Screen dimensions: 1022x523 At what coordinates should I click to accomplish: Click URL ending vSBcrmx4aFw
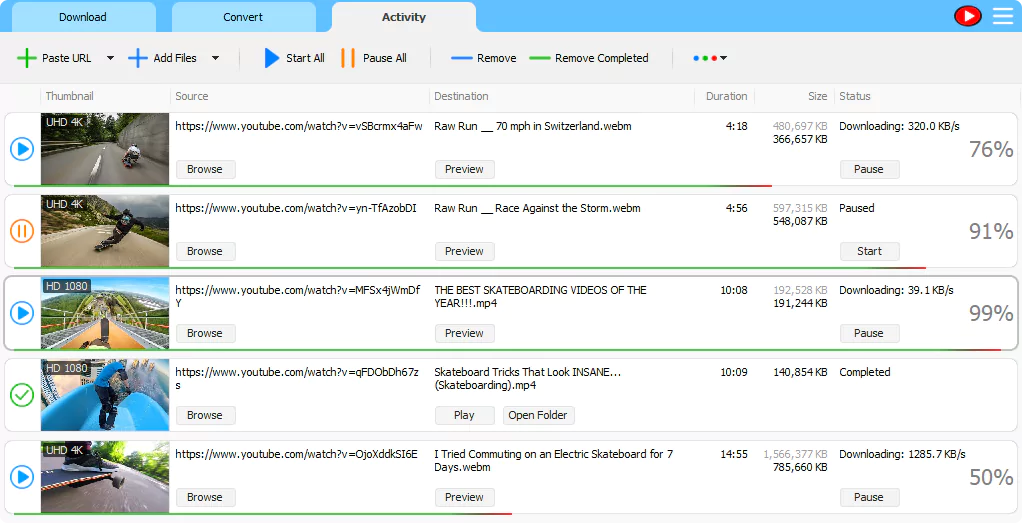point(299,127)
